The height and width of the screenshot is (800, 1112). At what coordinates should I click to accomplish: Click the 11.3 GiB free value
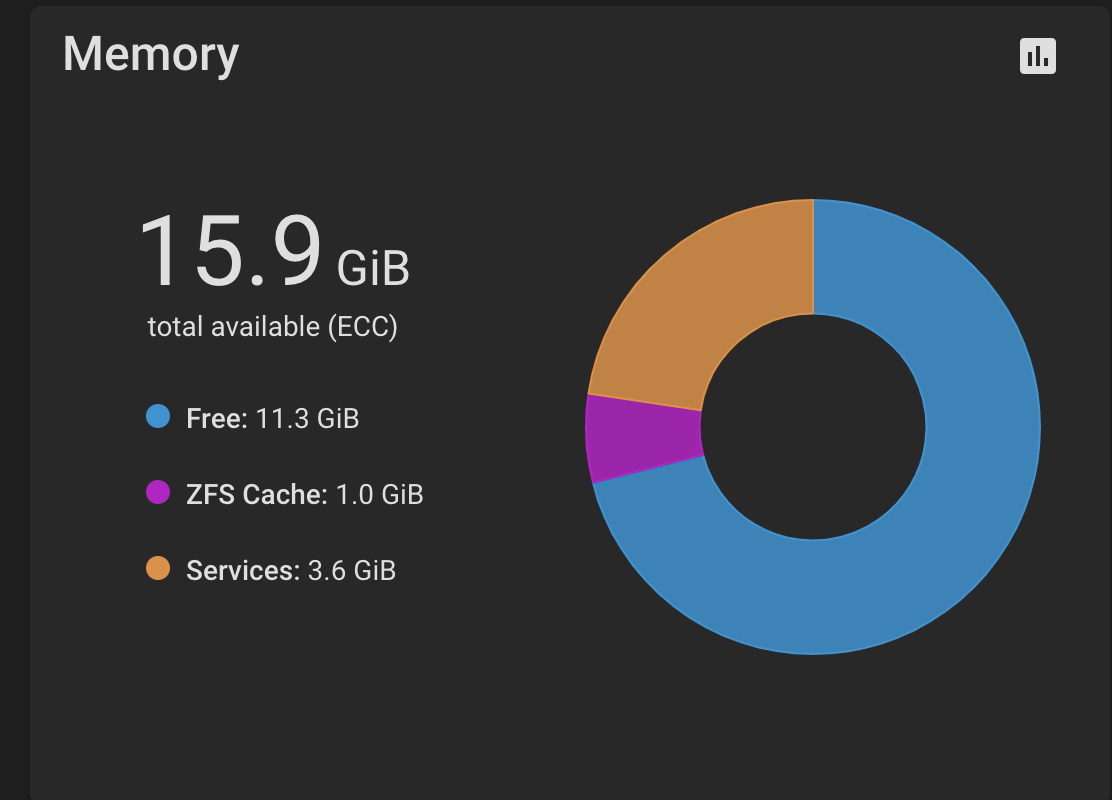click(307, 418)
